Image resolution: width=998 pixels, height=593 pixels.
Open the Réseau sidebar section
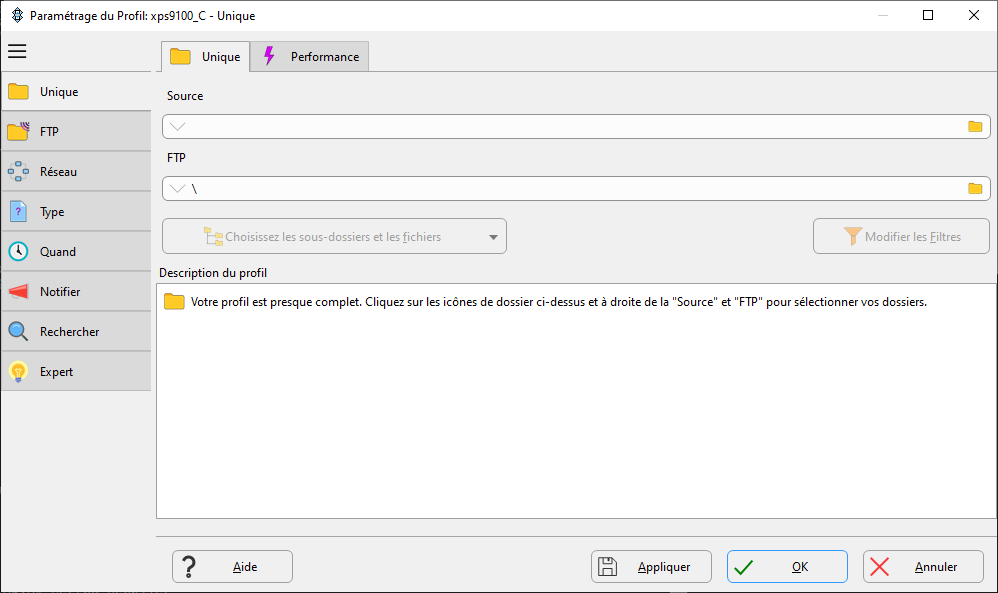(x=76, y=172)
